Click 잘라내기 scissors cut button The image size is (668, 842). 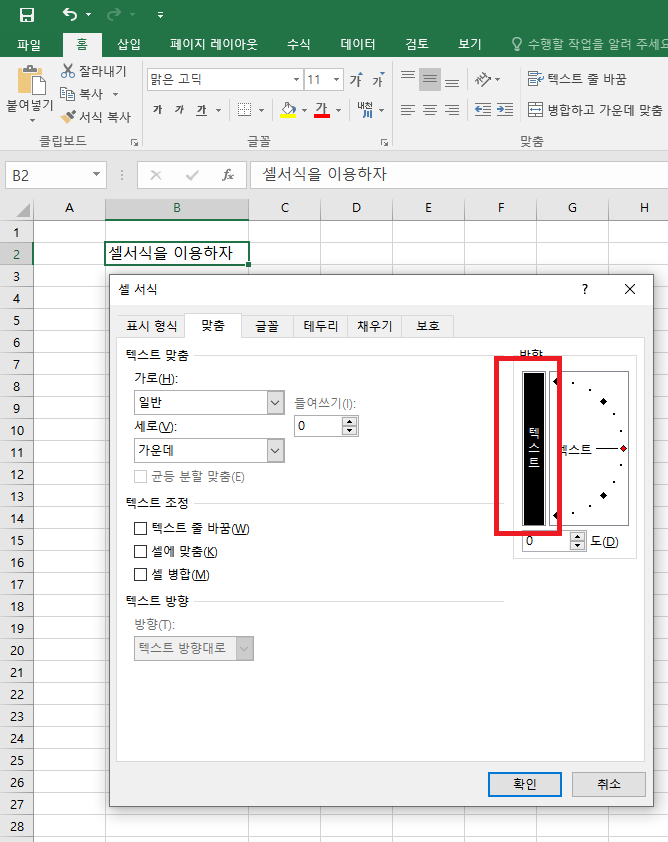(93, 71)
